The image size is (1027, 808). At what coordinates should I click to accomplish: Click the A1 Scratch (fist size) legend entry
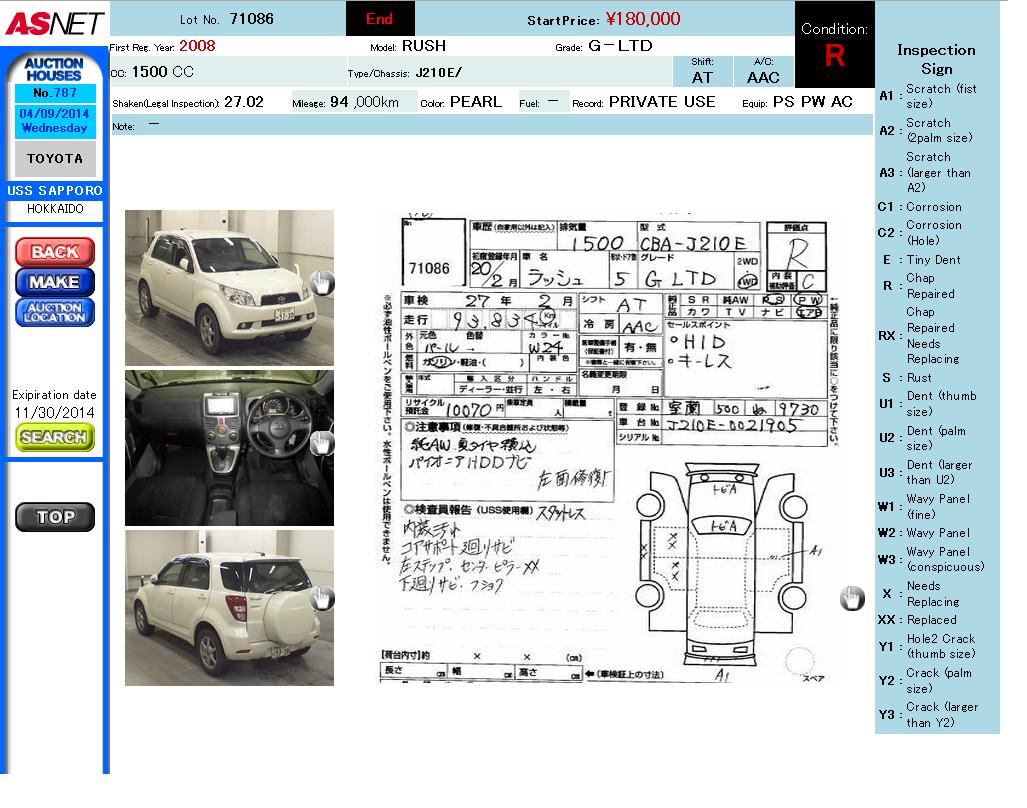927,96
